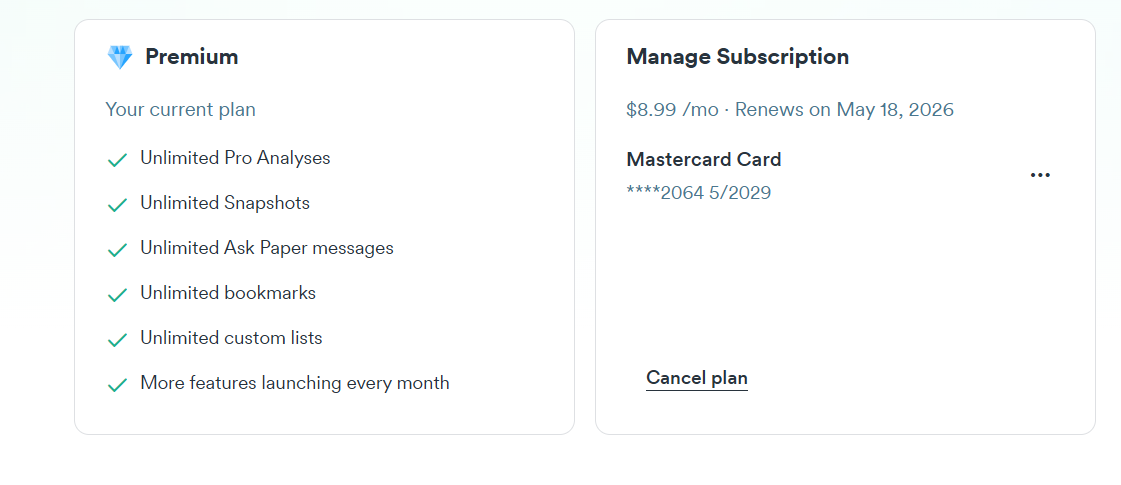1121x485 pixels.
Task: Open the three-dots payment method menu
Action: tap(1039, 175)
